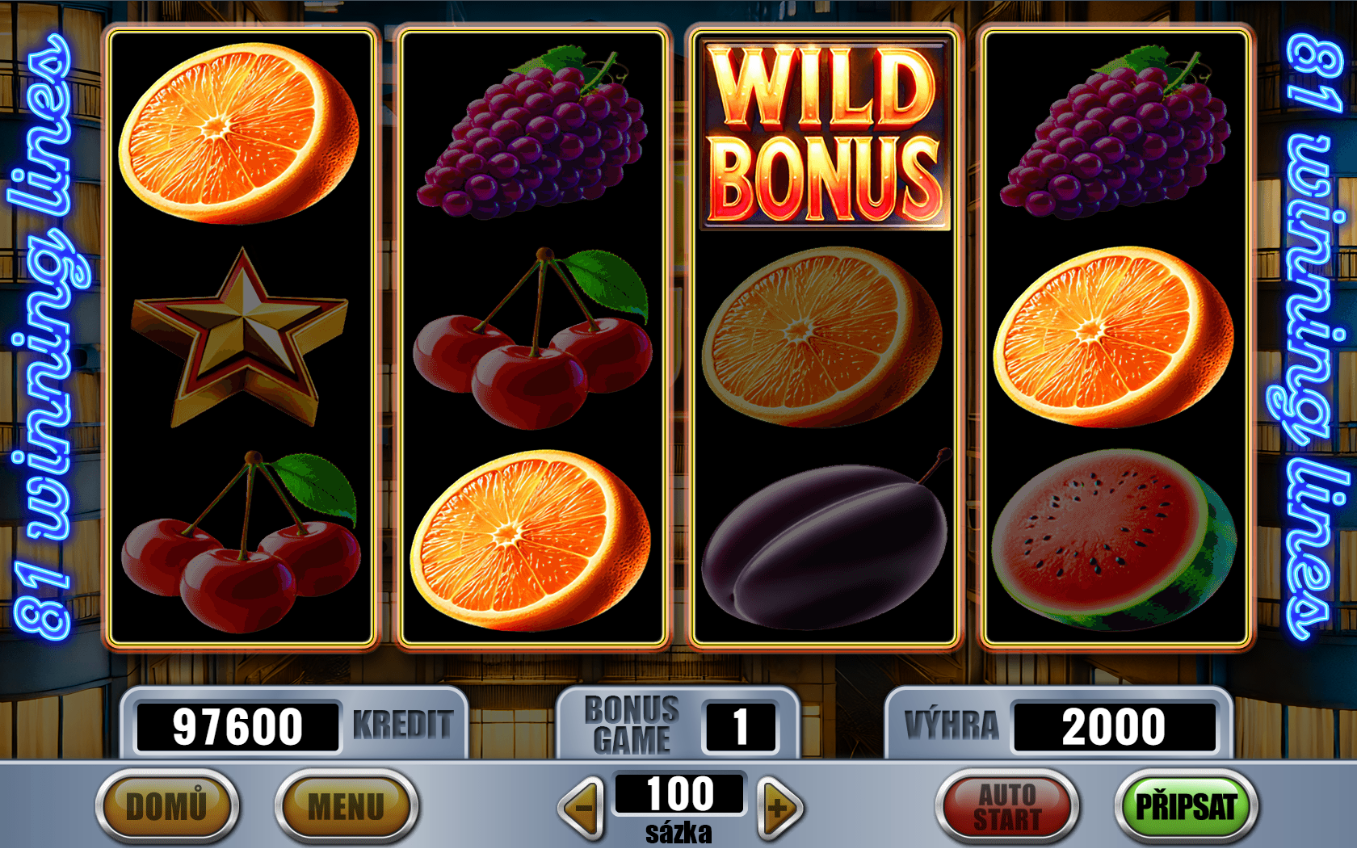Decrease the bet with the minus arrow
1357x848 pixels.
click(x=581, y=807)
